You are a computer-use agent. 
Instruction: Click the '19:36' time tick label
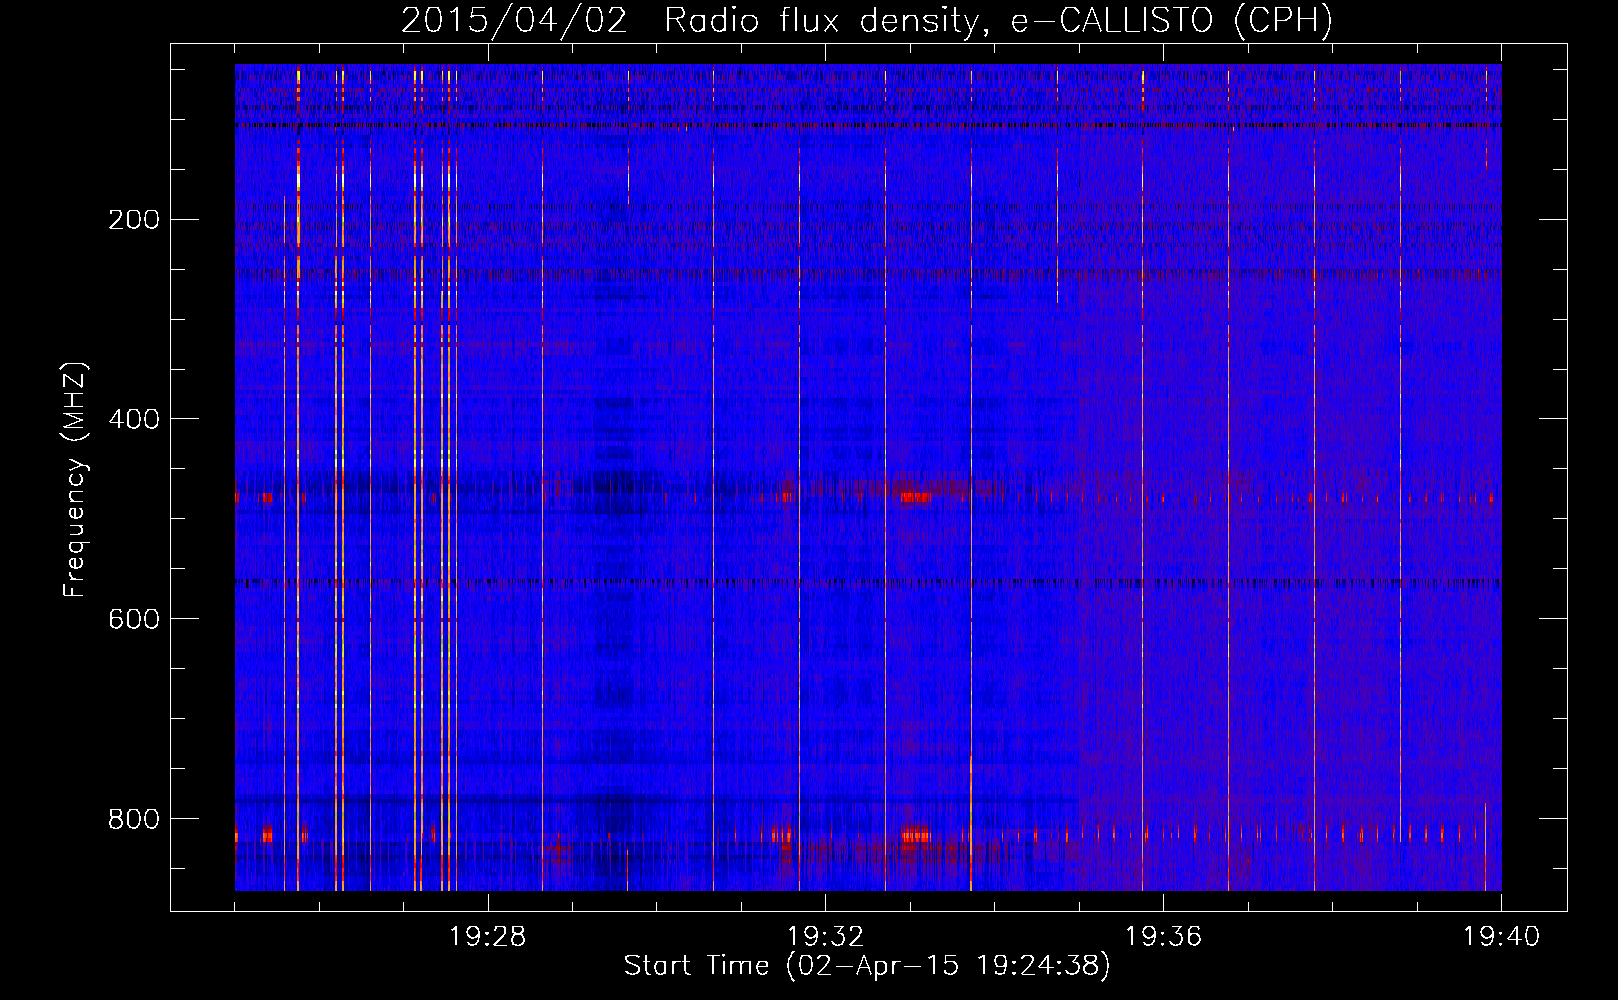coord(1163,937)
